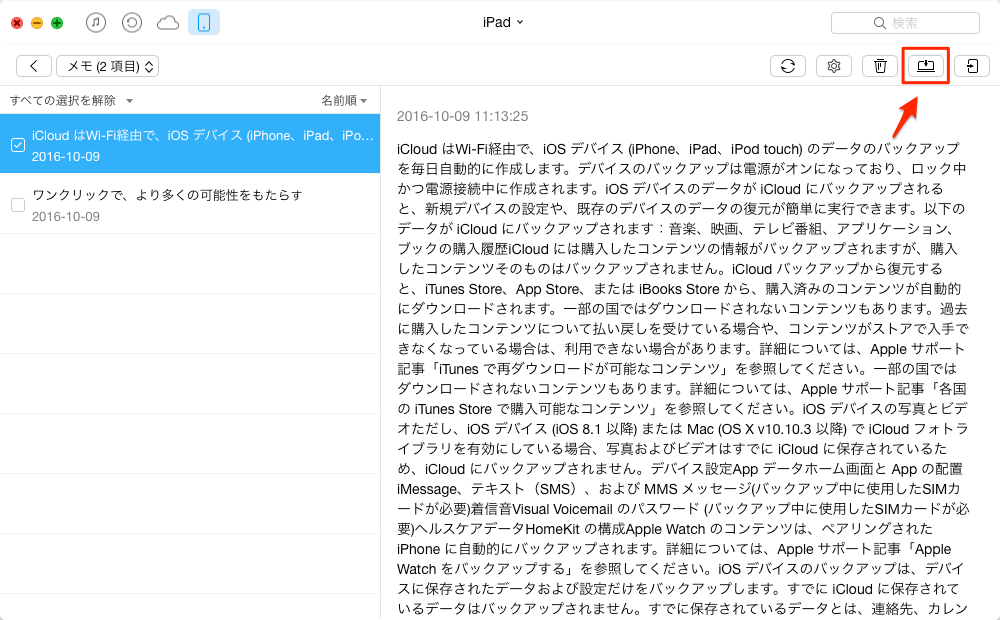Send memo to Mac icon

(925, 66)
